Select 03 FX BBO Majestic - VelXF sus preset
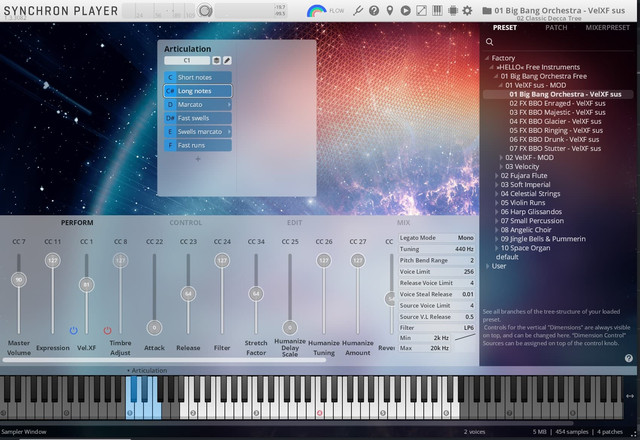This screenshot has height=440, width=640. point(557,112)
